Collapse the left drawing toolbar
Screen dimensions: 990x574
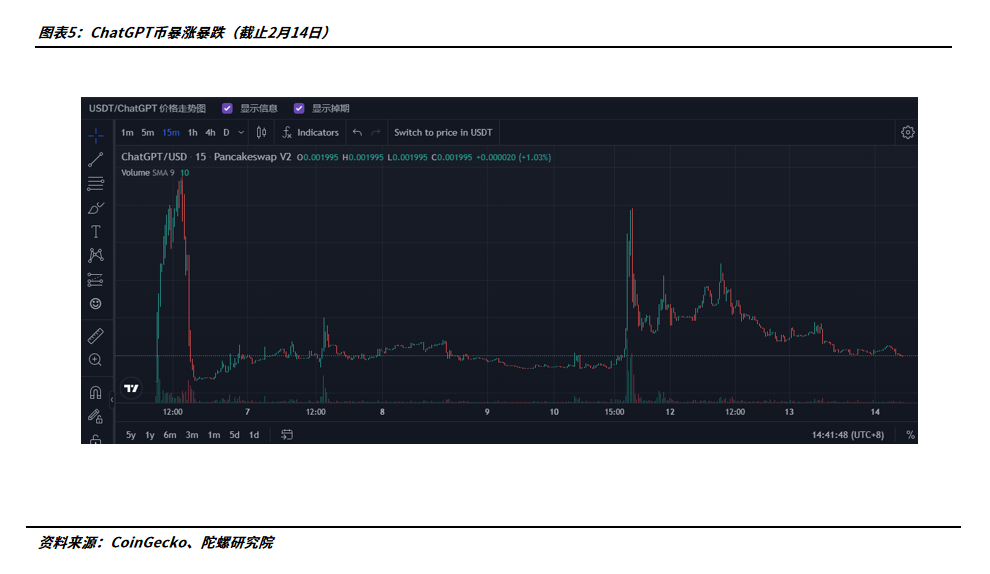coord(112,400)
